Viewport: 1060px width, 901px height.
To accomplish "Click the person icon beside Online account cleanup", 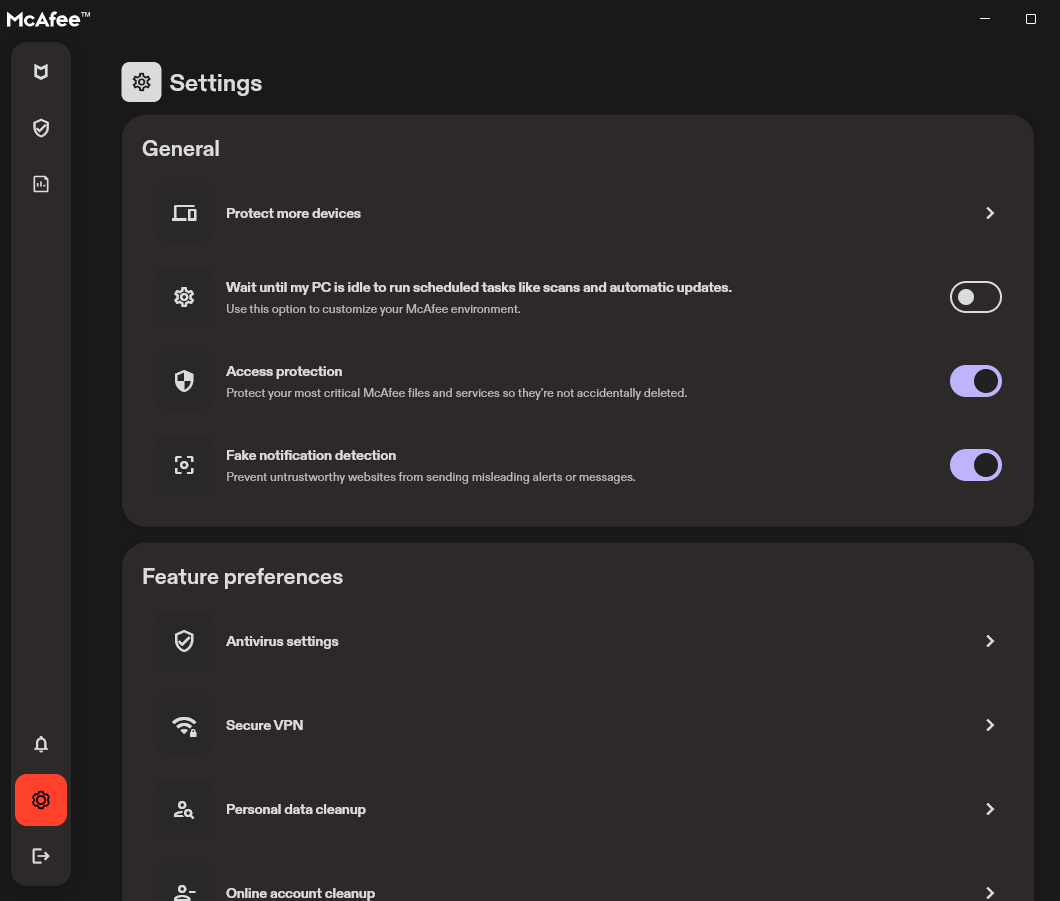I will (x=184, y=893).
